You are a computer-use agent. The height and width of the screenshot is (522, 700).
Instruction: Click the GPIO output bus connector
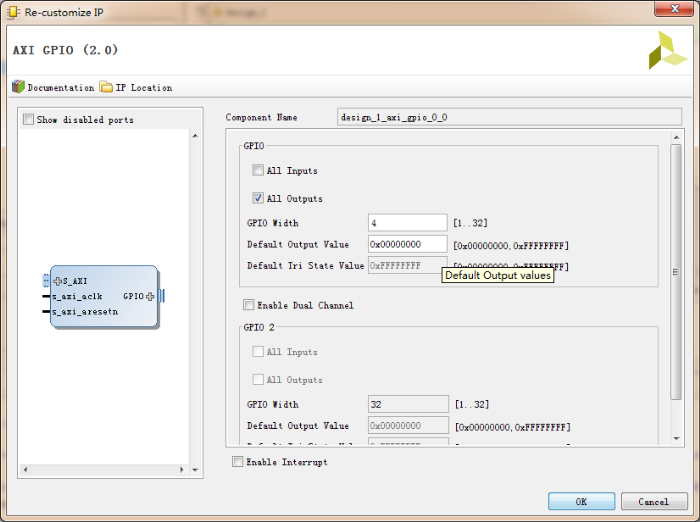[x=161, y=296]
